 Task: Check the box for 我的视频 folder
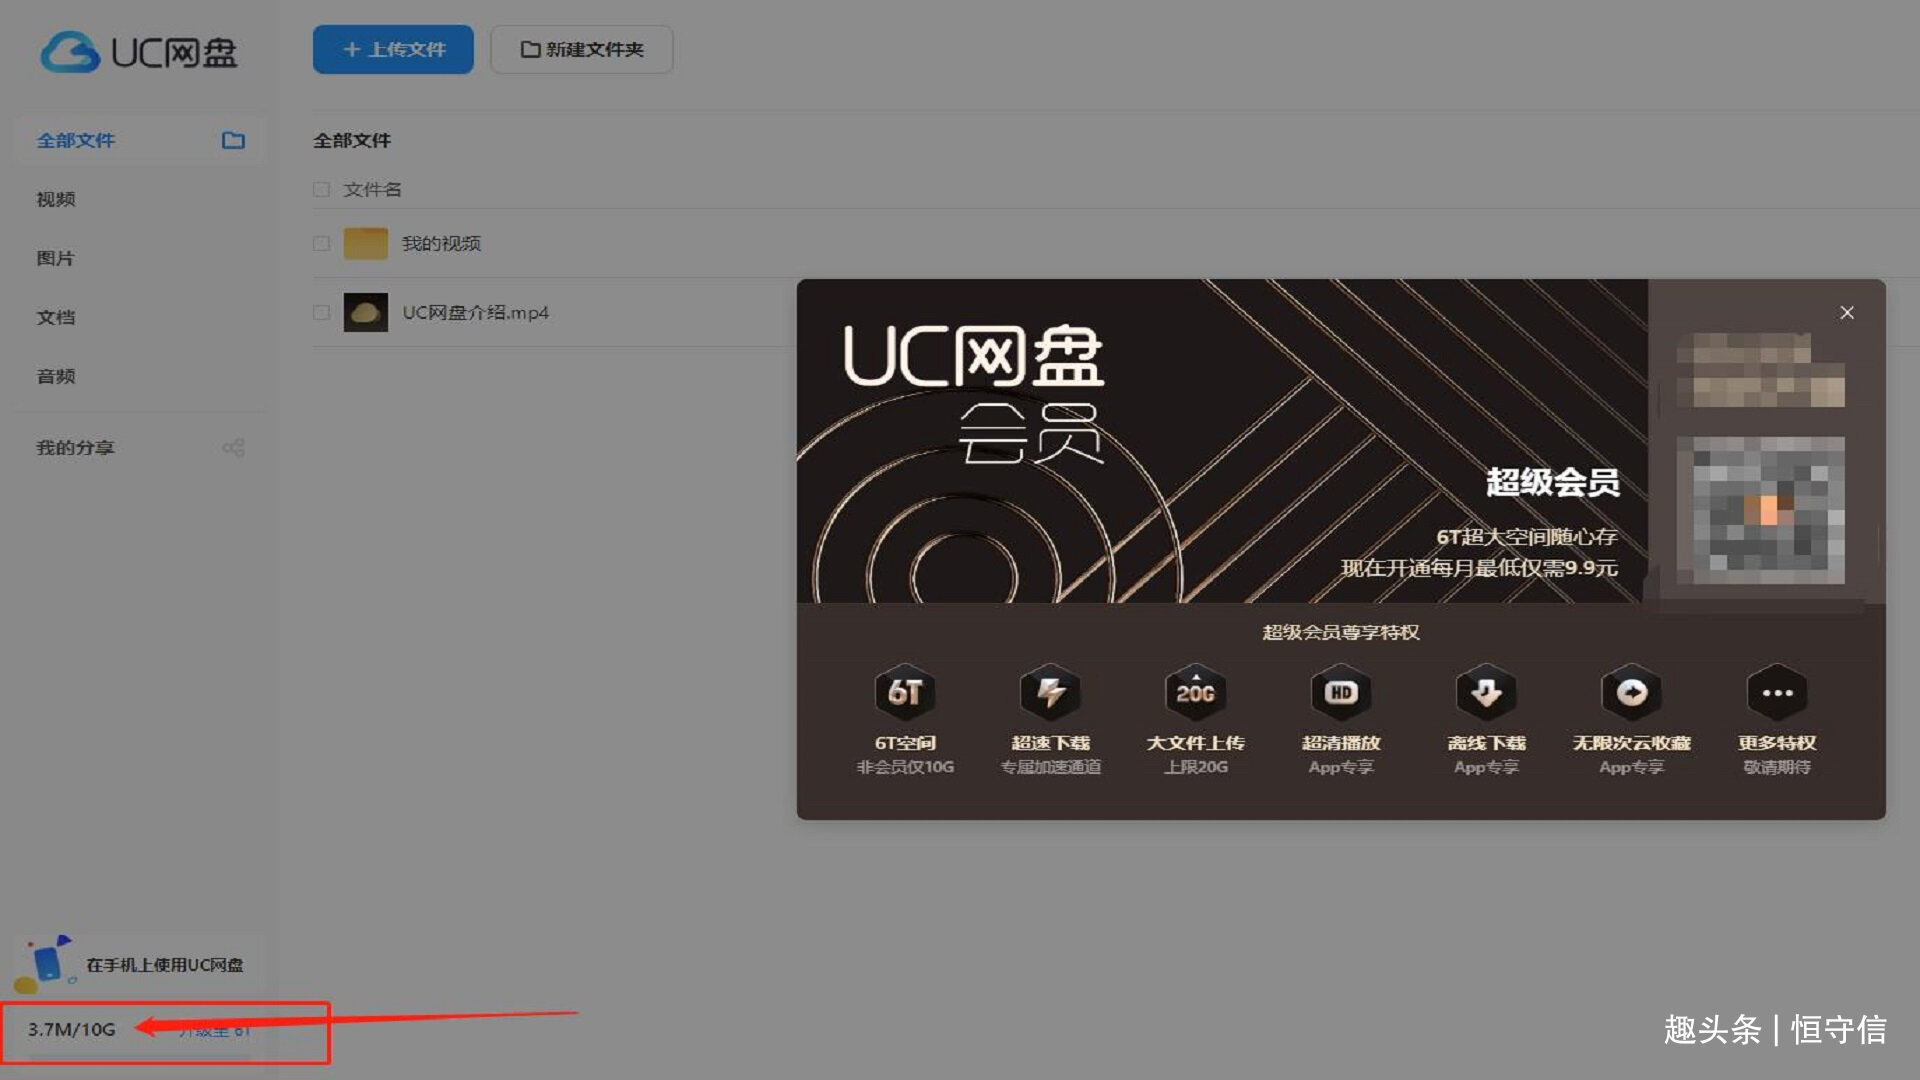[x=321, y=243]
